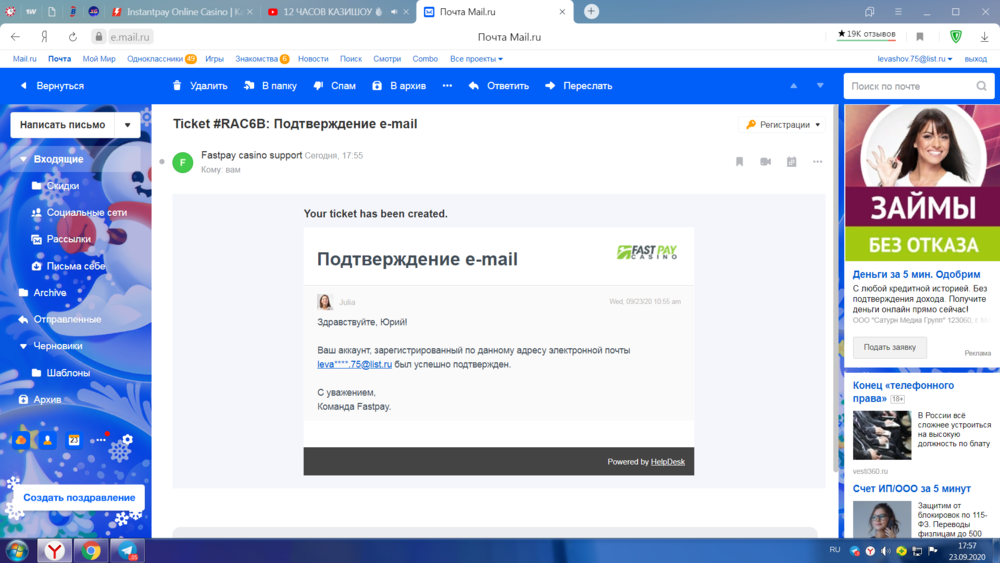
Task: Open a new browser tab with plus
Action: (x=591, y=11)
